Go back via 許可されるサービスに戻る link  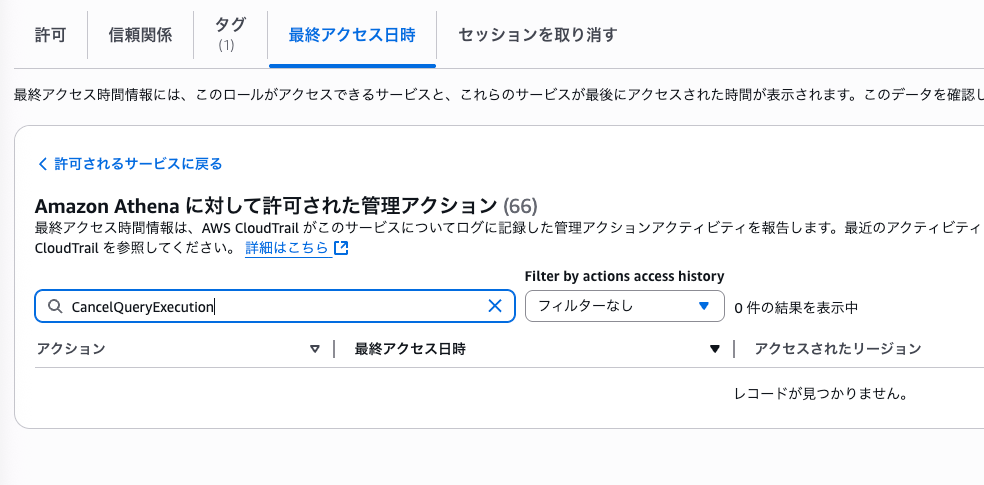(x=138, y=164)
